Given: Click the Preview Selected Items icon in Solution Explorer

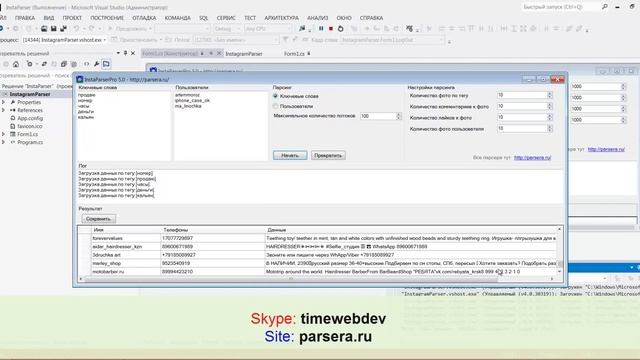Looking at the screenshot, I should tap(106, 64).
